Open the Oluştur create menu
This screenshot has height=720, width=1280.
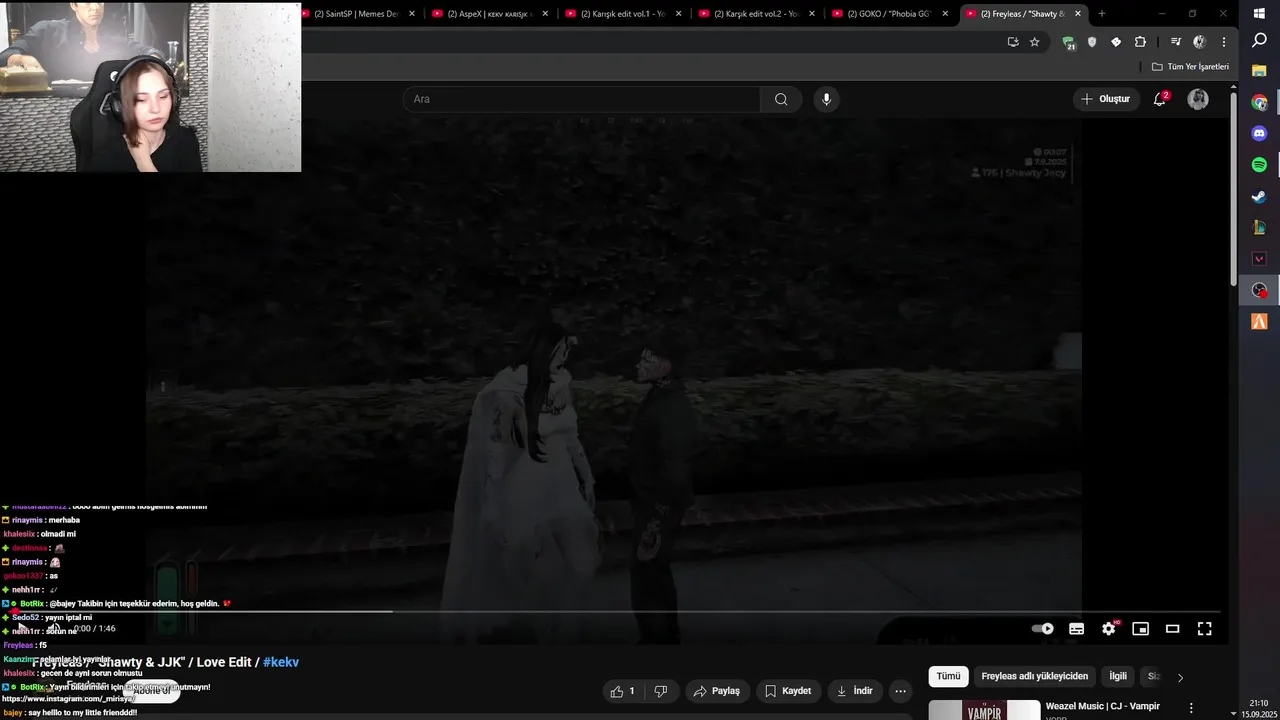(x=1105, y=99)
